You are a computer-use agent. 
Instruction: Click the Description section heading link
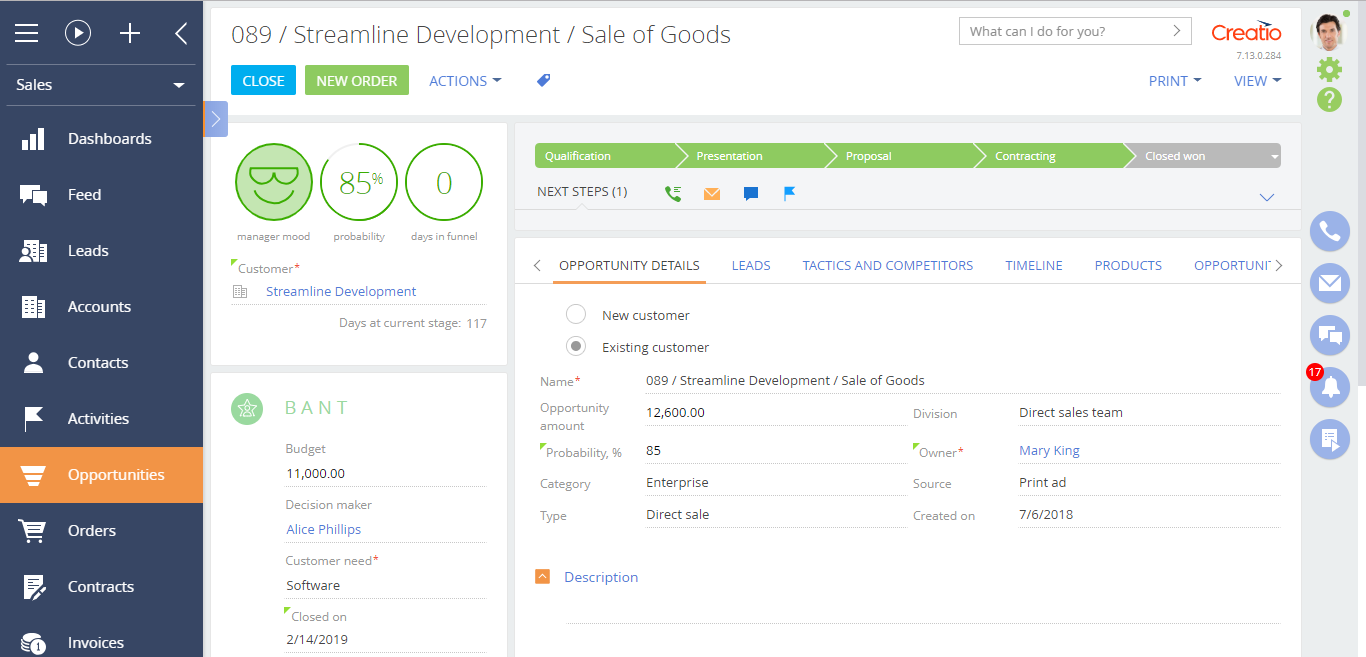coord(601,577)
